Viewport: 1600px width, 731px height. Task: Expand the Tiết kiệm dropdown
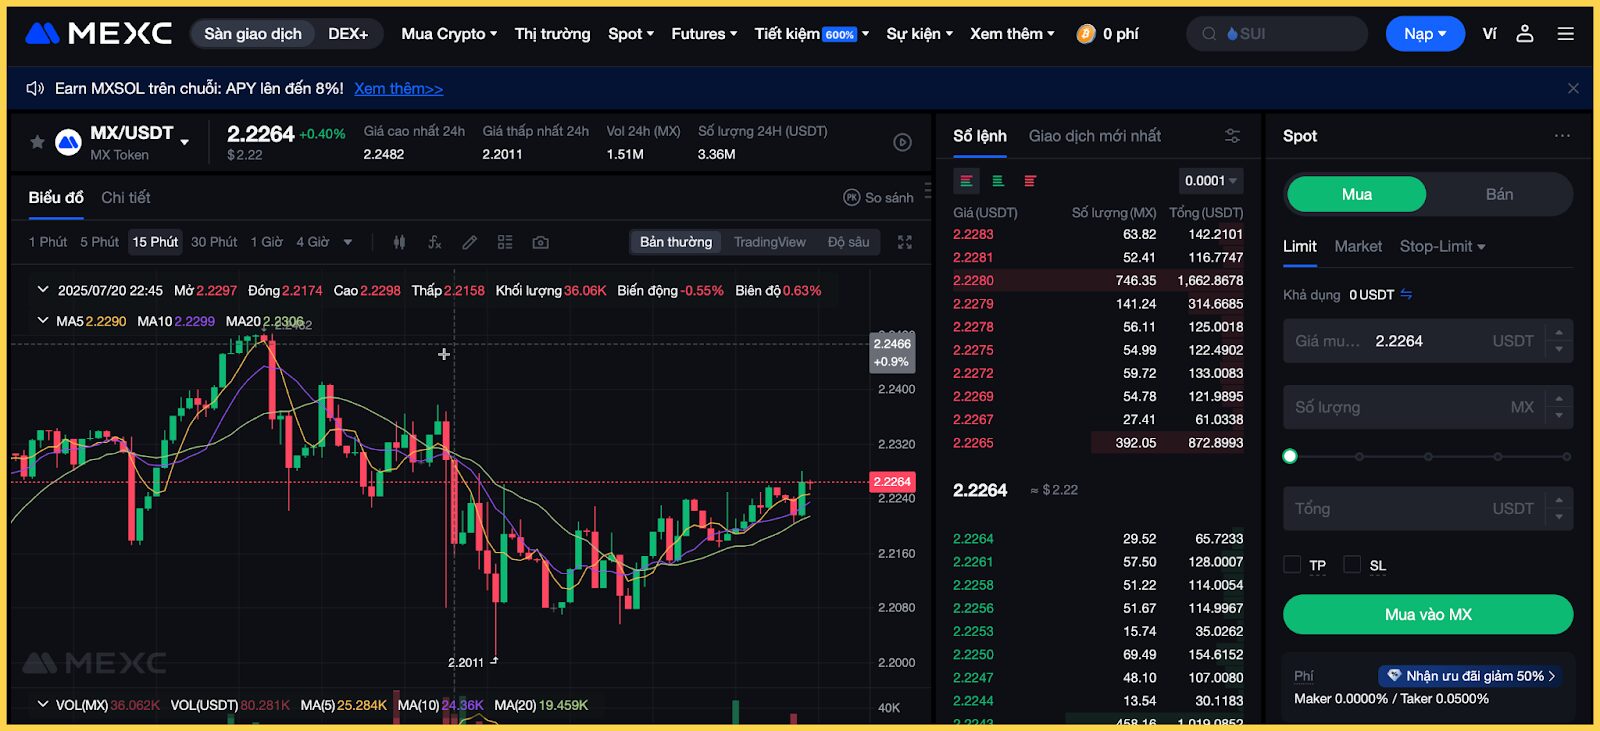pos(811,34)
